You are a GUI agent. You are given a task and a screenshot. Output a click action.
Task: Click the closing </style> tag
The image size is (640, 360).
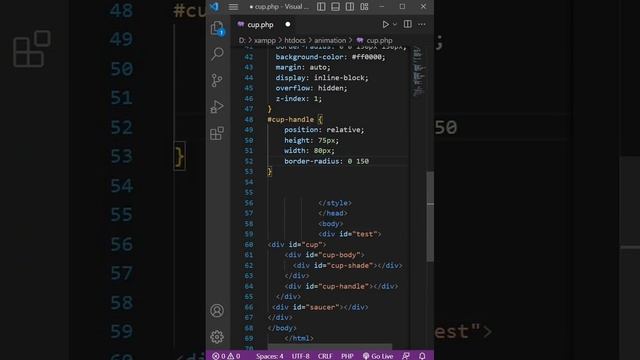(335, 203)
